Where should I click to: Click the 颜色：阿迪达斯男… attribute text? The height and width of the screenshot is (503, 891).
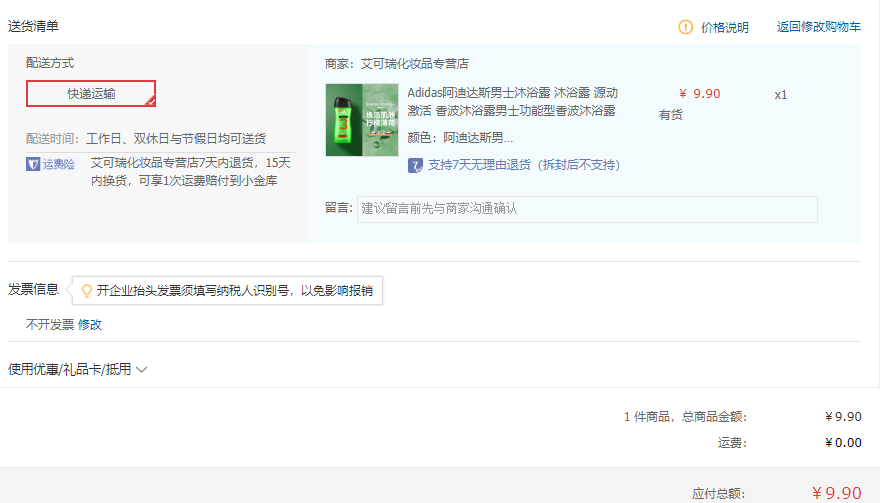(x=460, y=138)
